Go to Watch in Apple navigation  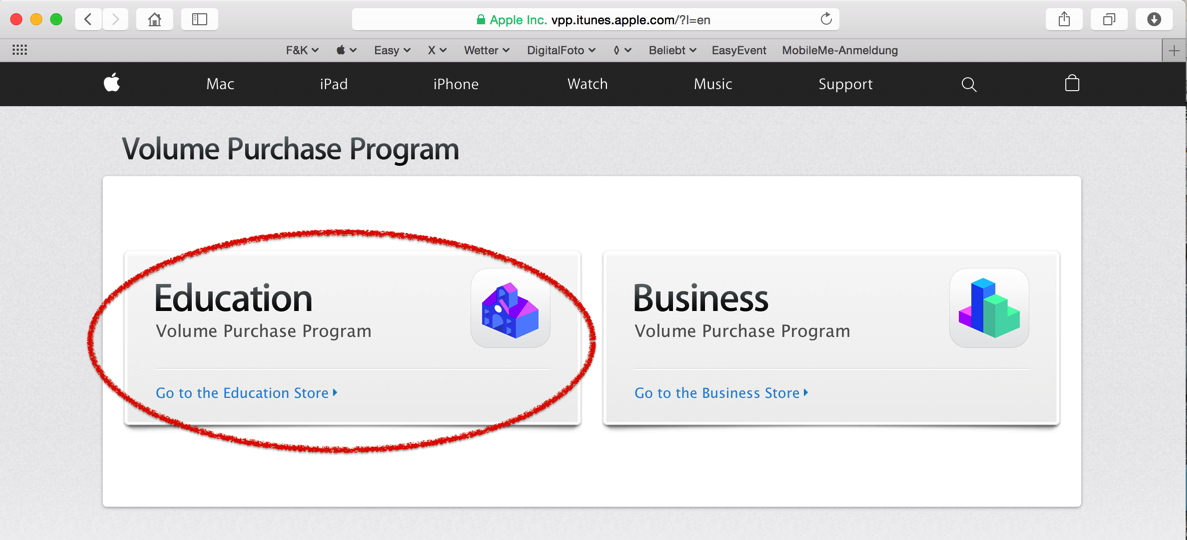[587, 84]
